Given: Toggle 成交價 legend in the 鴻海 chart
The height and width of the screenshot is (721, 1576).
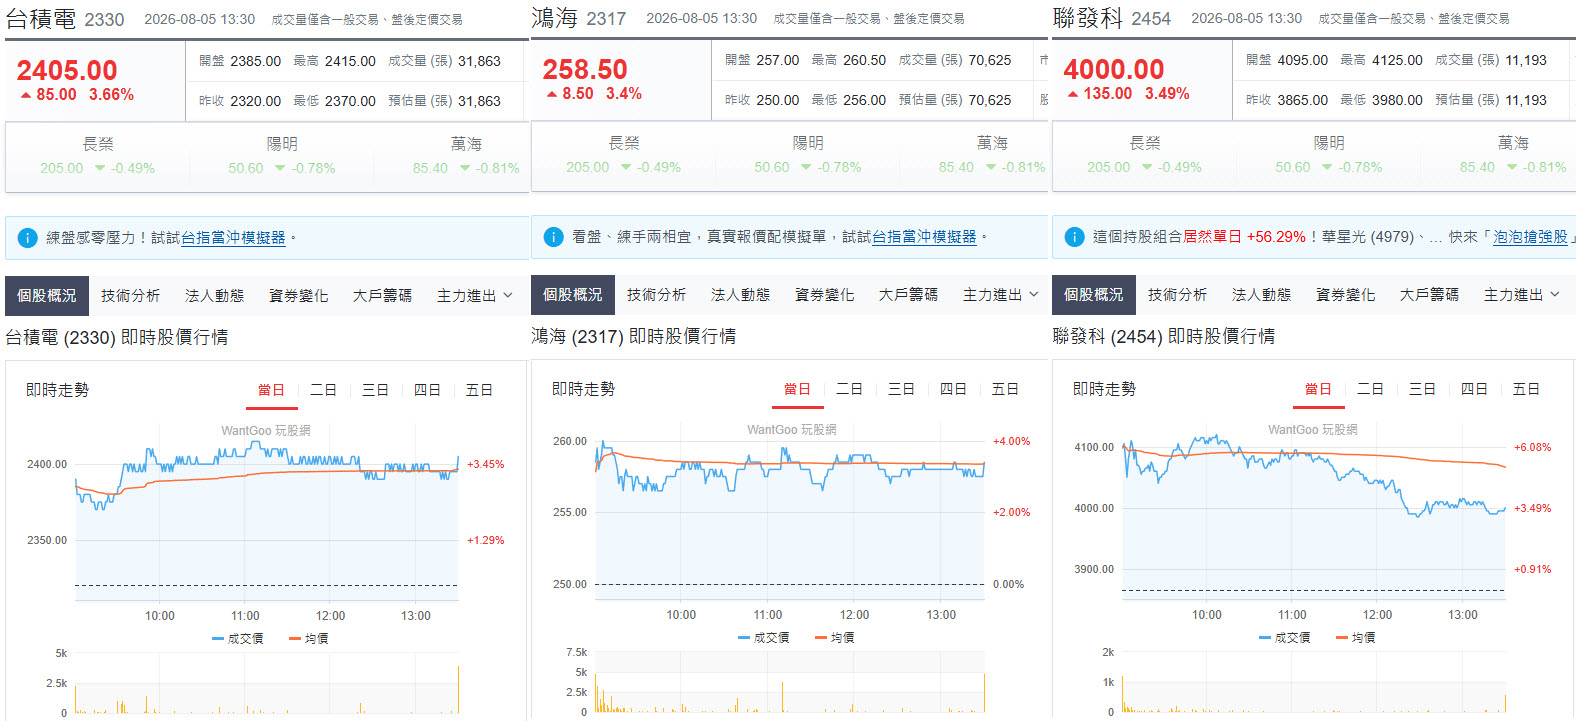Looking at the screenshot, I should tap(764, 638).
